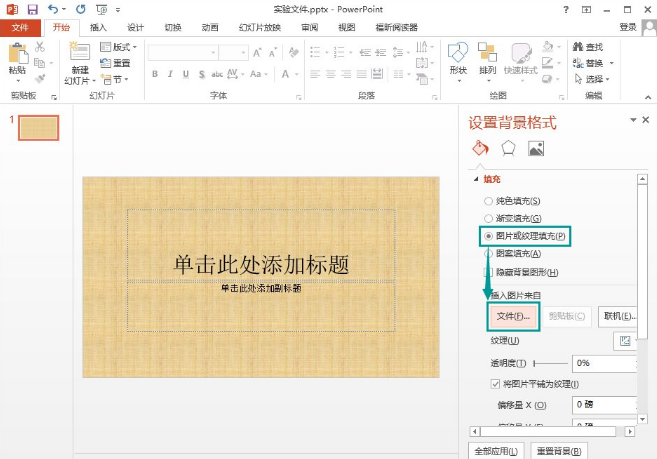Select slide 1 thumbnail in the left panel
This screenshot has width=657, height=459.
[40, 127]
